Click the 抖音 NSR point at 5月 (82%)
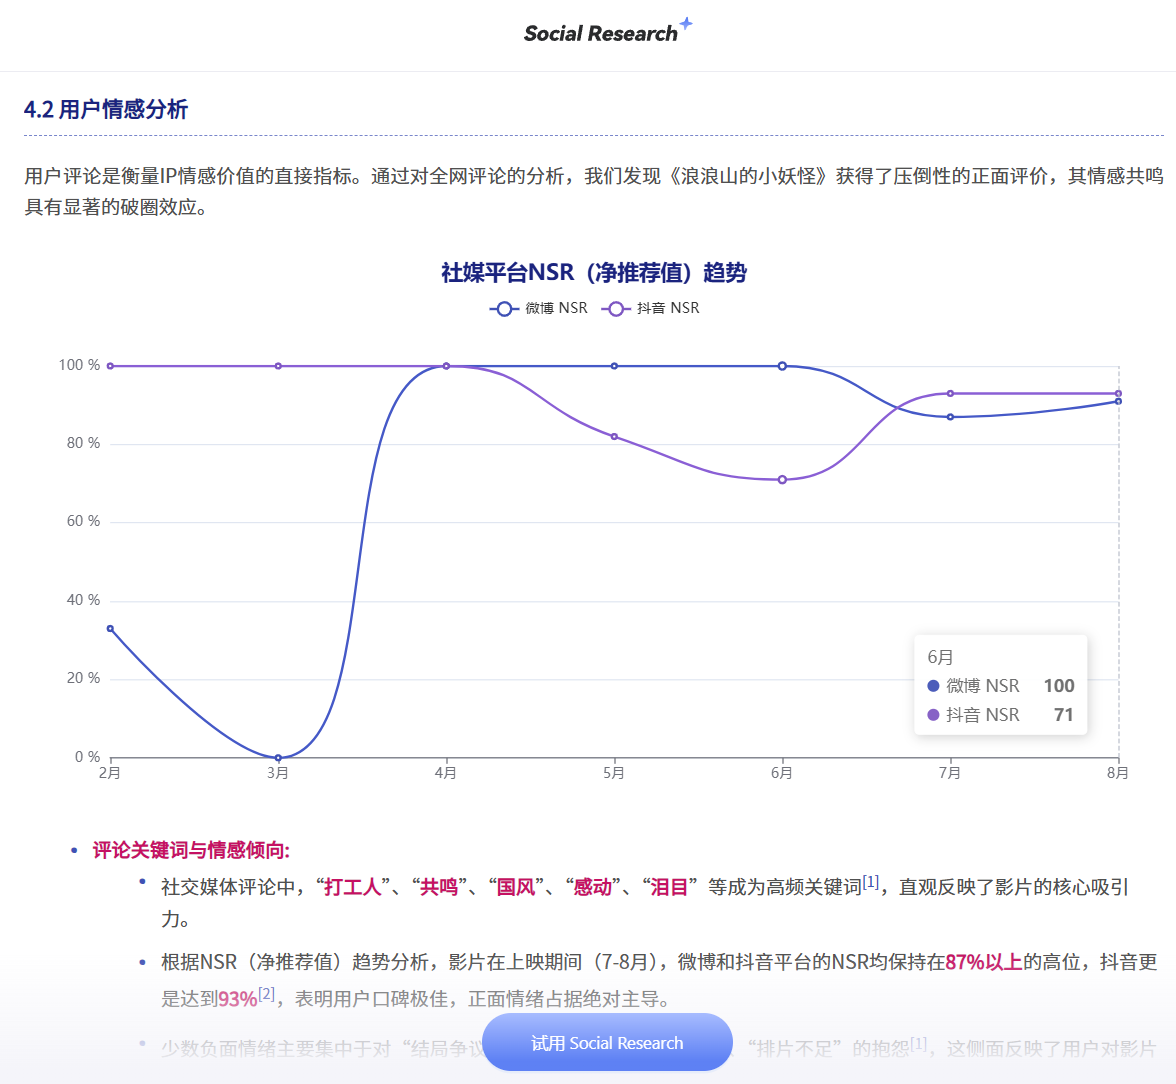Screen dimensions: 1176x1084 click(614, 437)
